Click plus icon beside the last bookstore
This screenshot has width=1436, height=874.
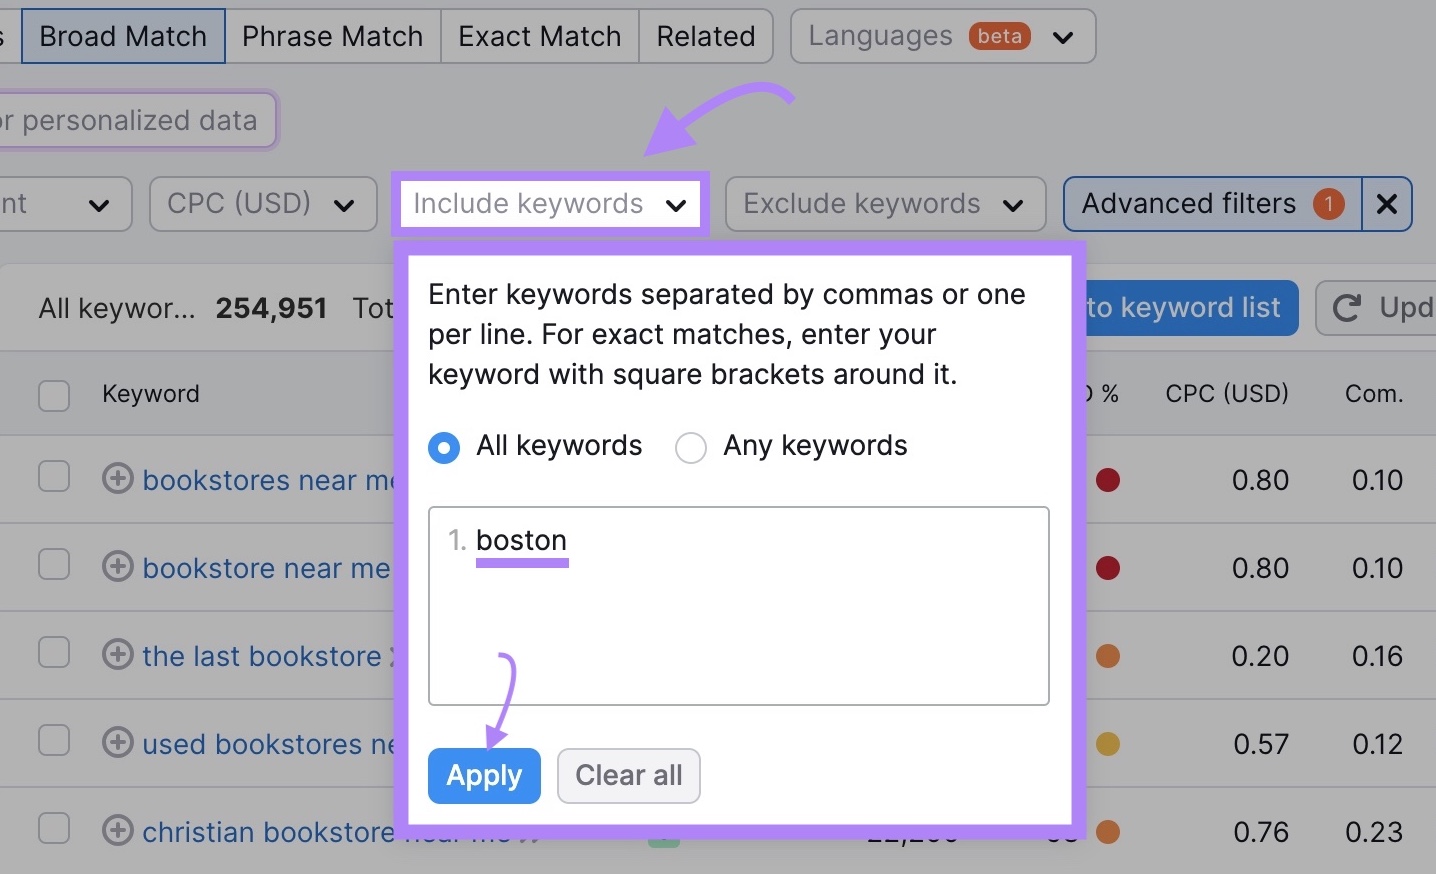(118, 655)
